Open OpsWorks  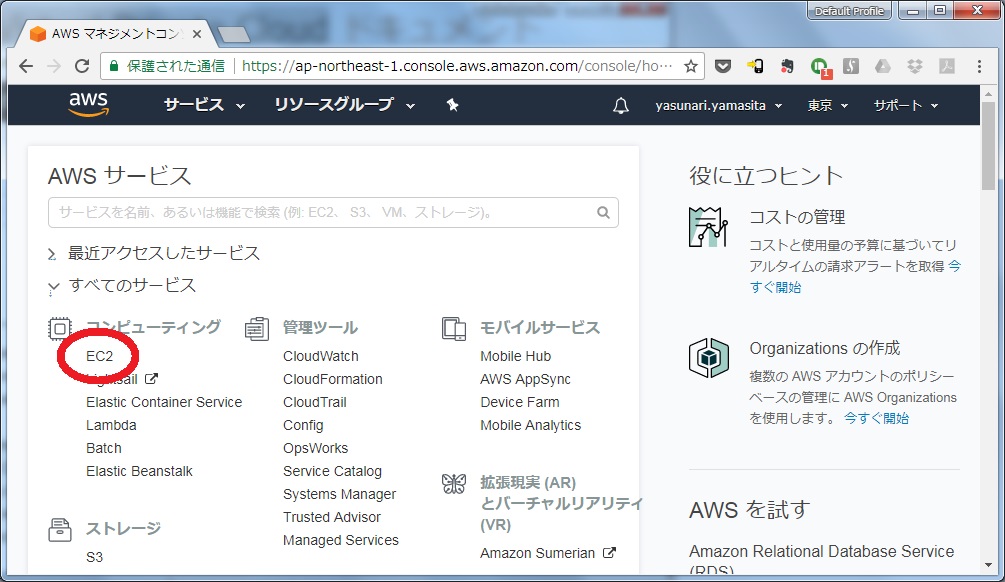tap(315, 449)
